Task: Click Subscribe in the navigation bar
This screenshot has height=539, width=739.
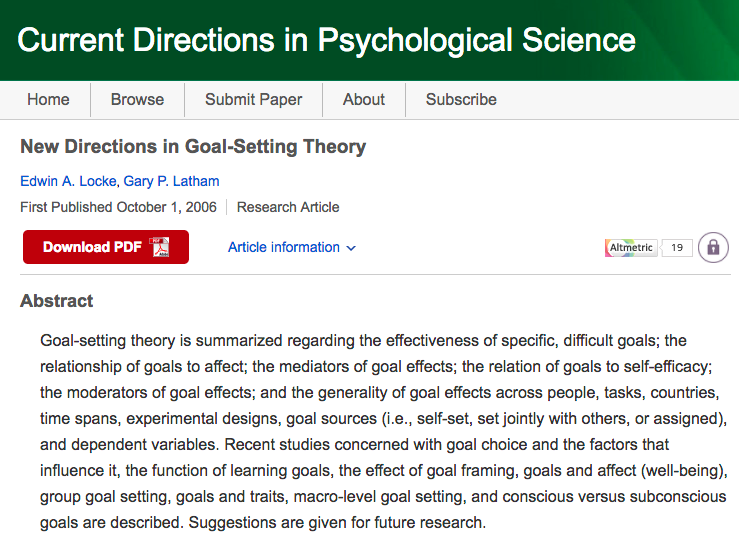Action: click(x=461, y=99)
